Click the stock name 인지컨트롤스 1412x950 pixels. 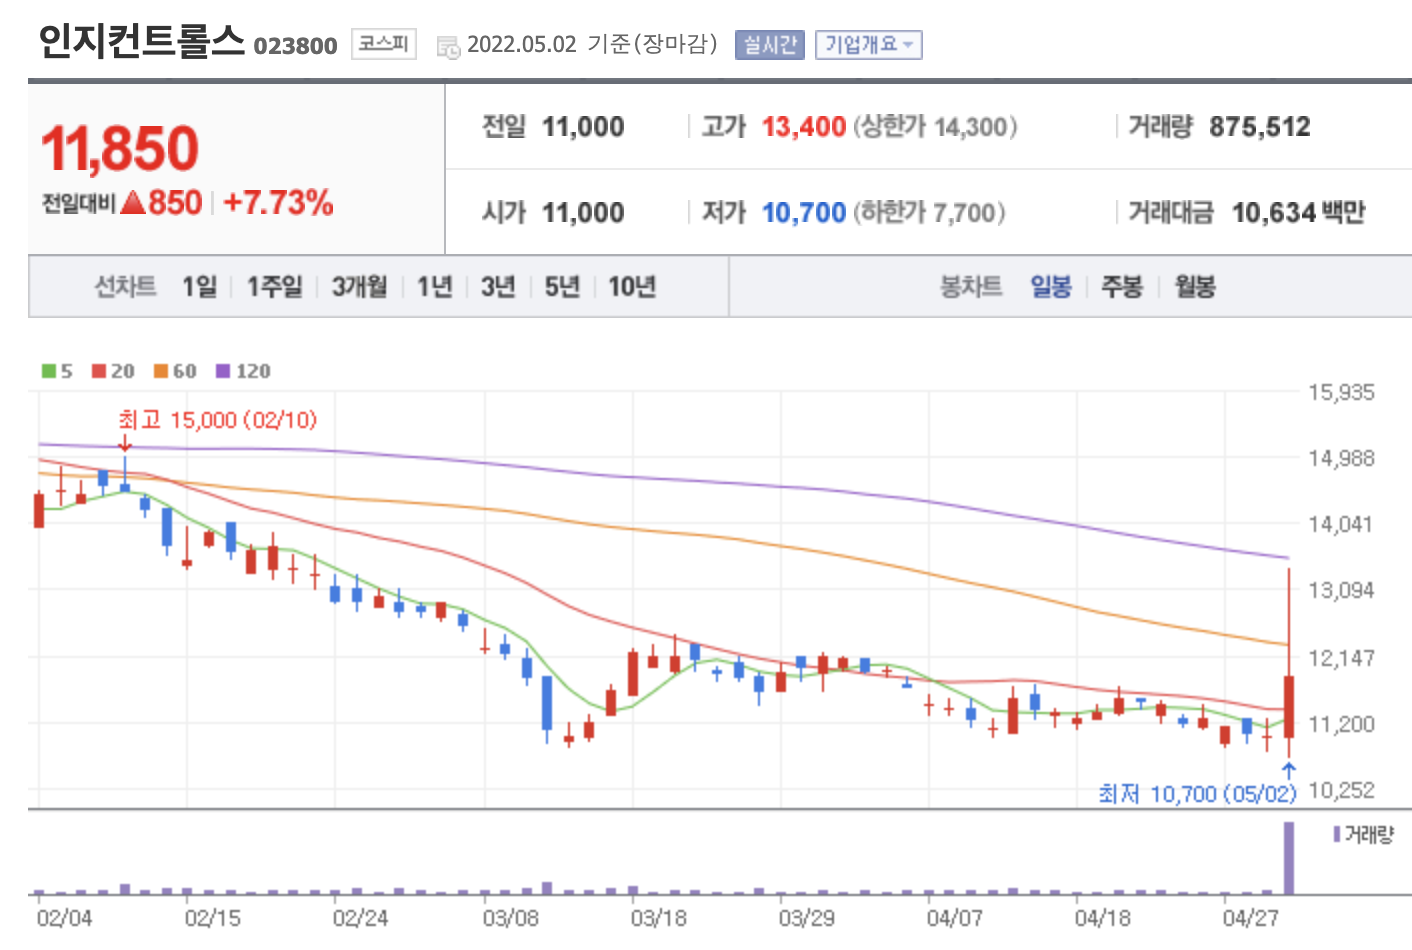142,42
